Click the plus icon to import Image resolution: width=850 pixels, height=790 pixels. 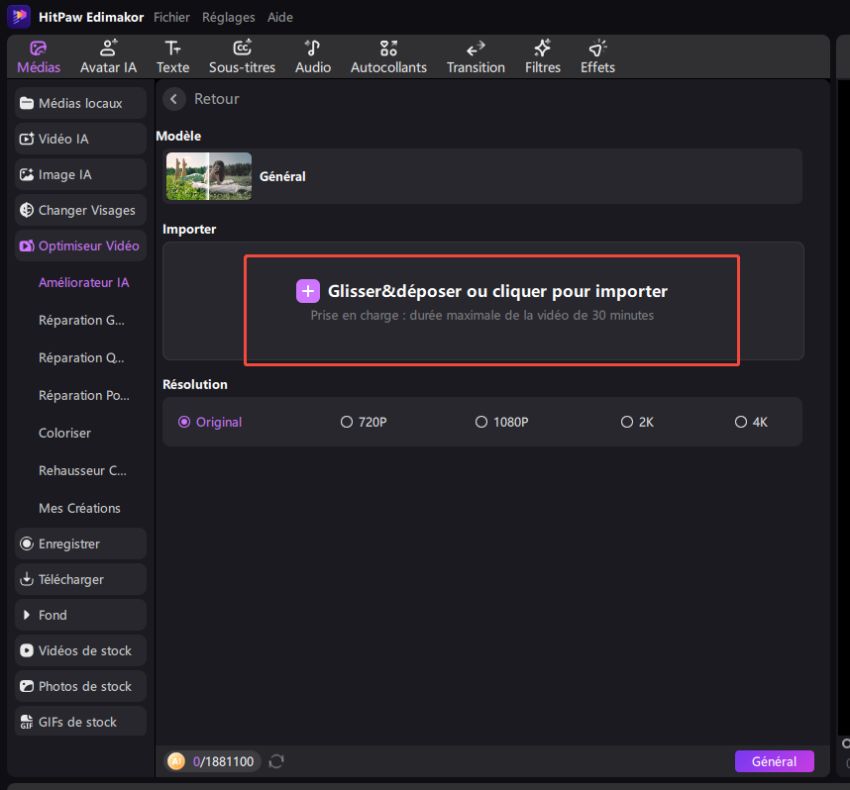click(x=308, y=291)
